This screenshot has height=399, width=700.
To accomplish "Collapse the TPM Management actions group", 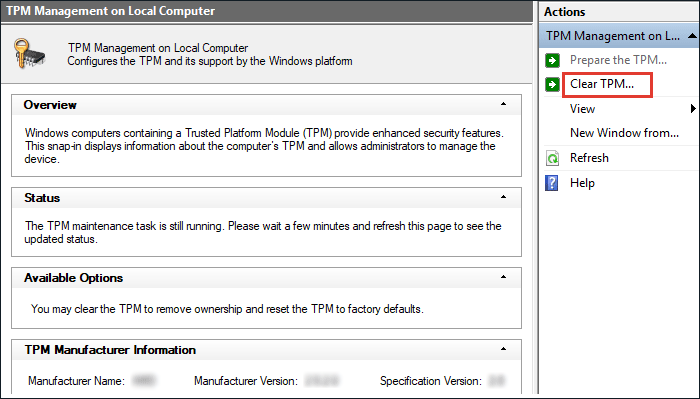I will pyautogui.click(x=692, y=36).
